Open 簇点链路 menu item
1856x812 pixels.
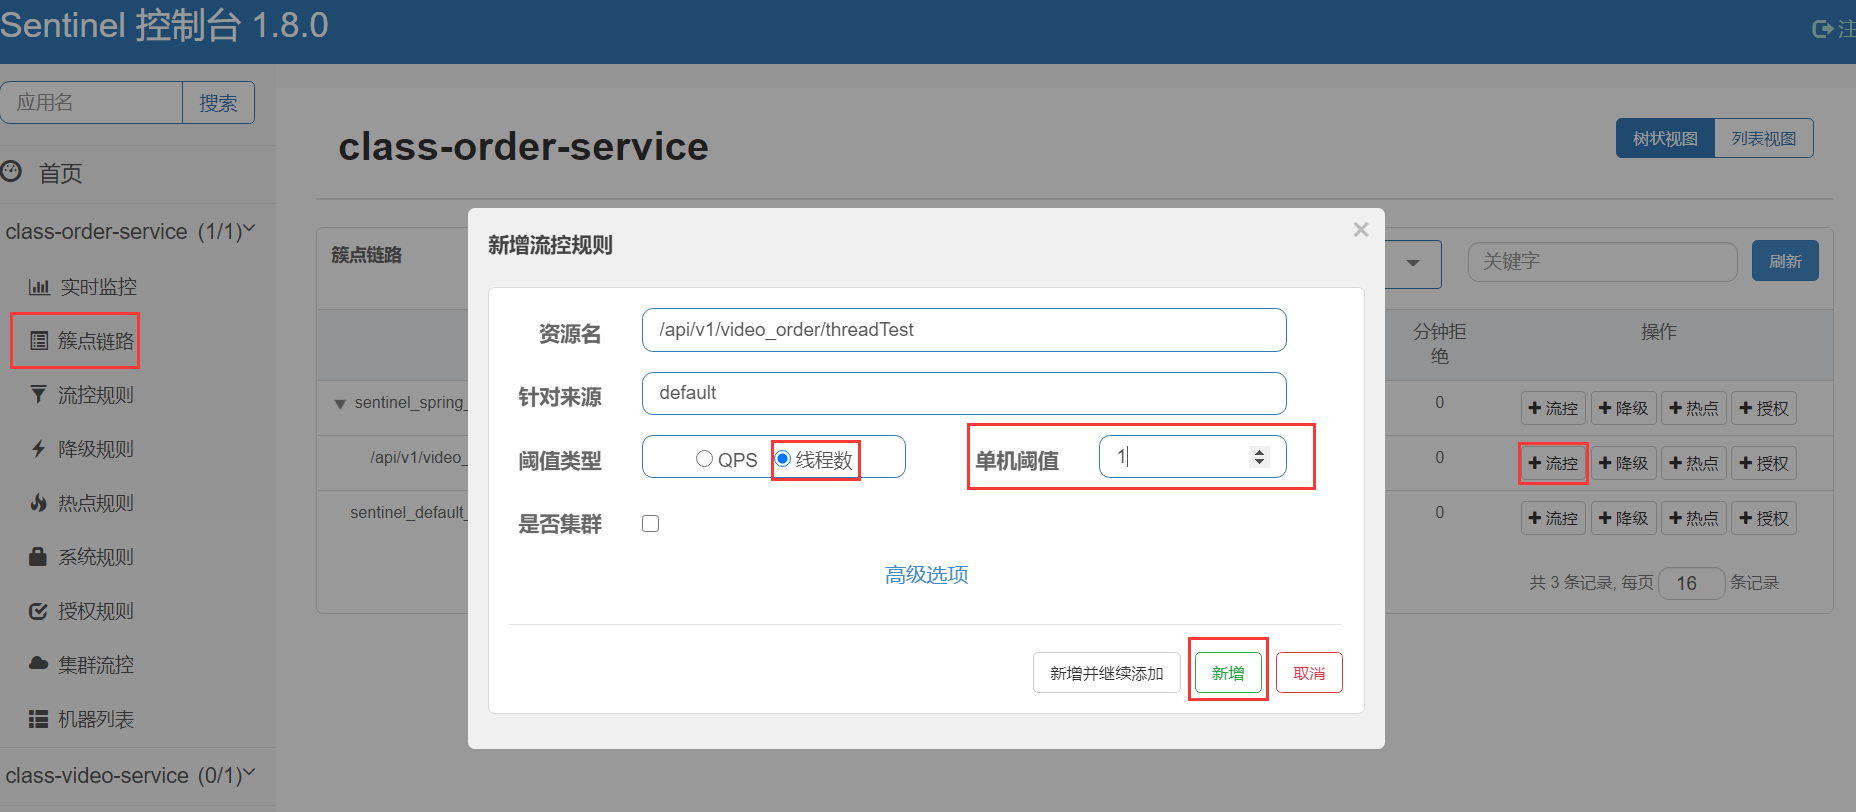96,341
